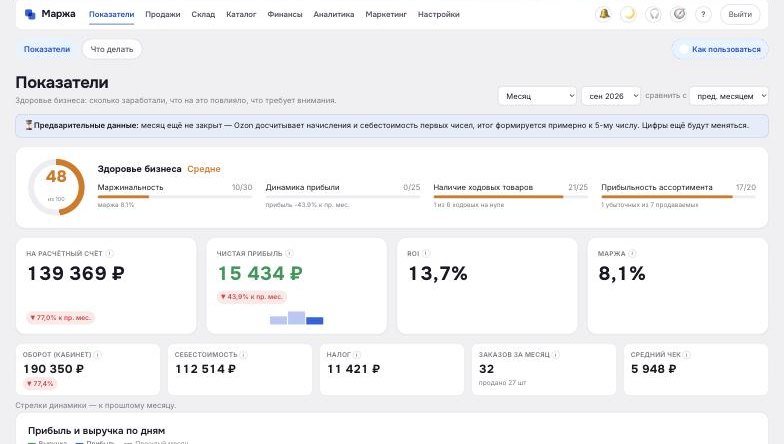784x444 pixels.
Task: Click the 32 orders count value
Action: 486,369
